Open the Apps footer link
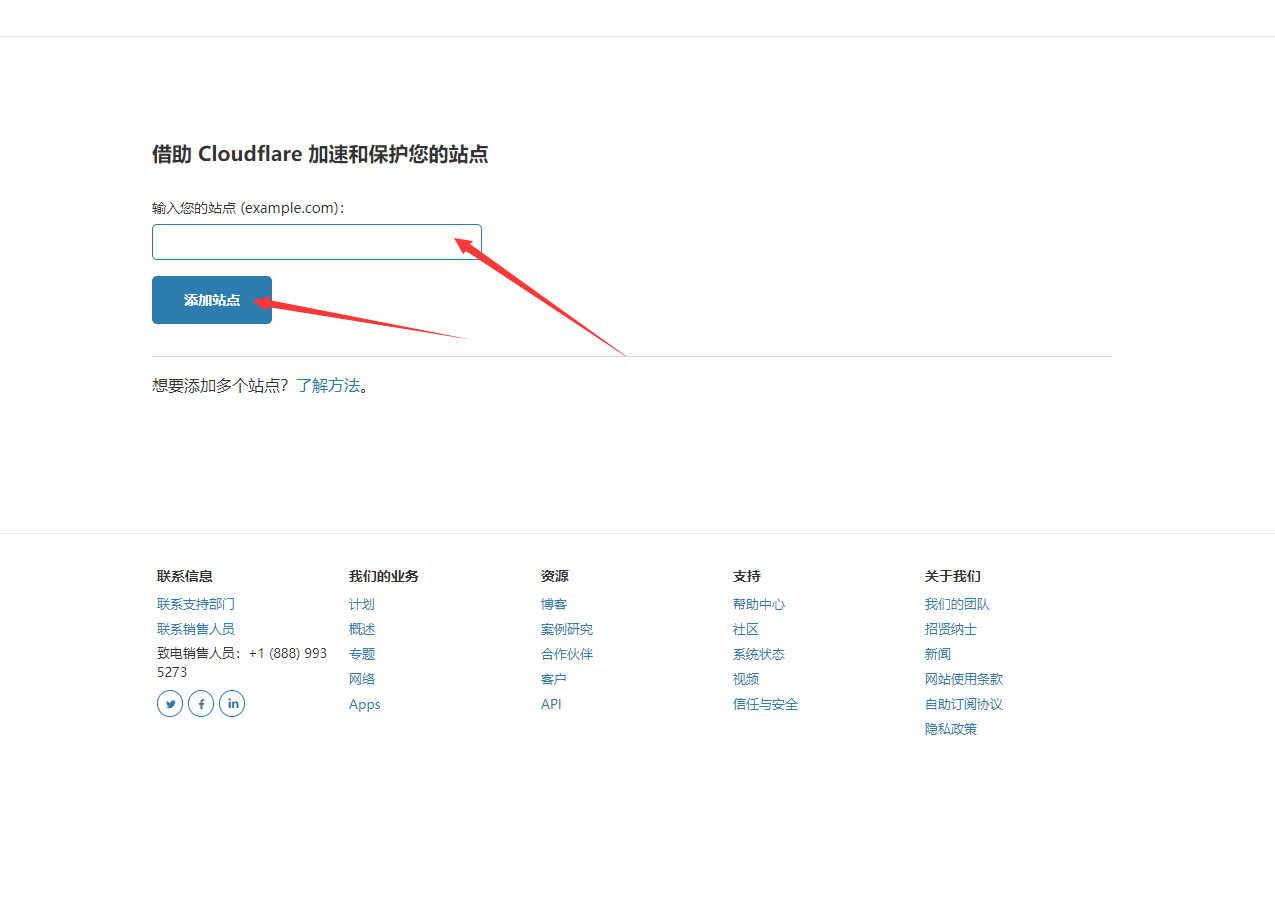This screenshot has height=924, width=1275. (365, 704)
